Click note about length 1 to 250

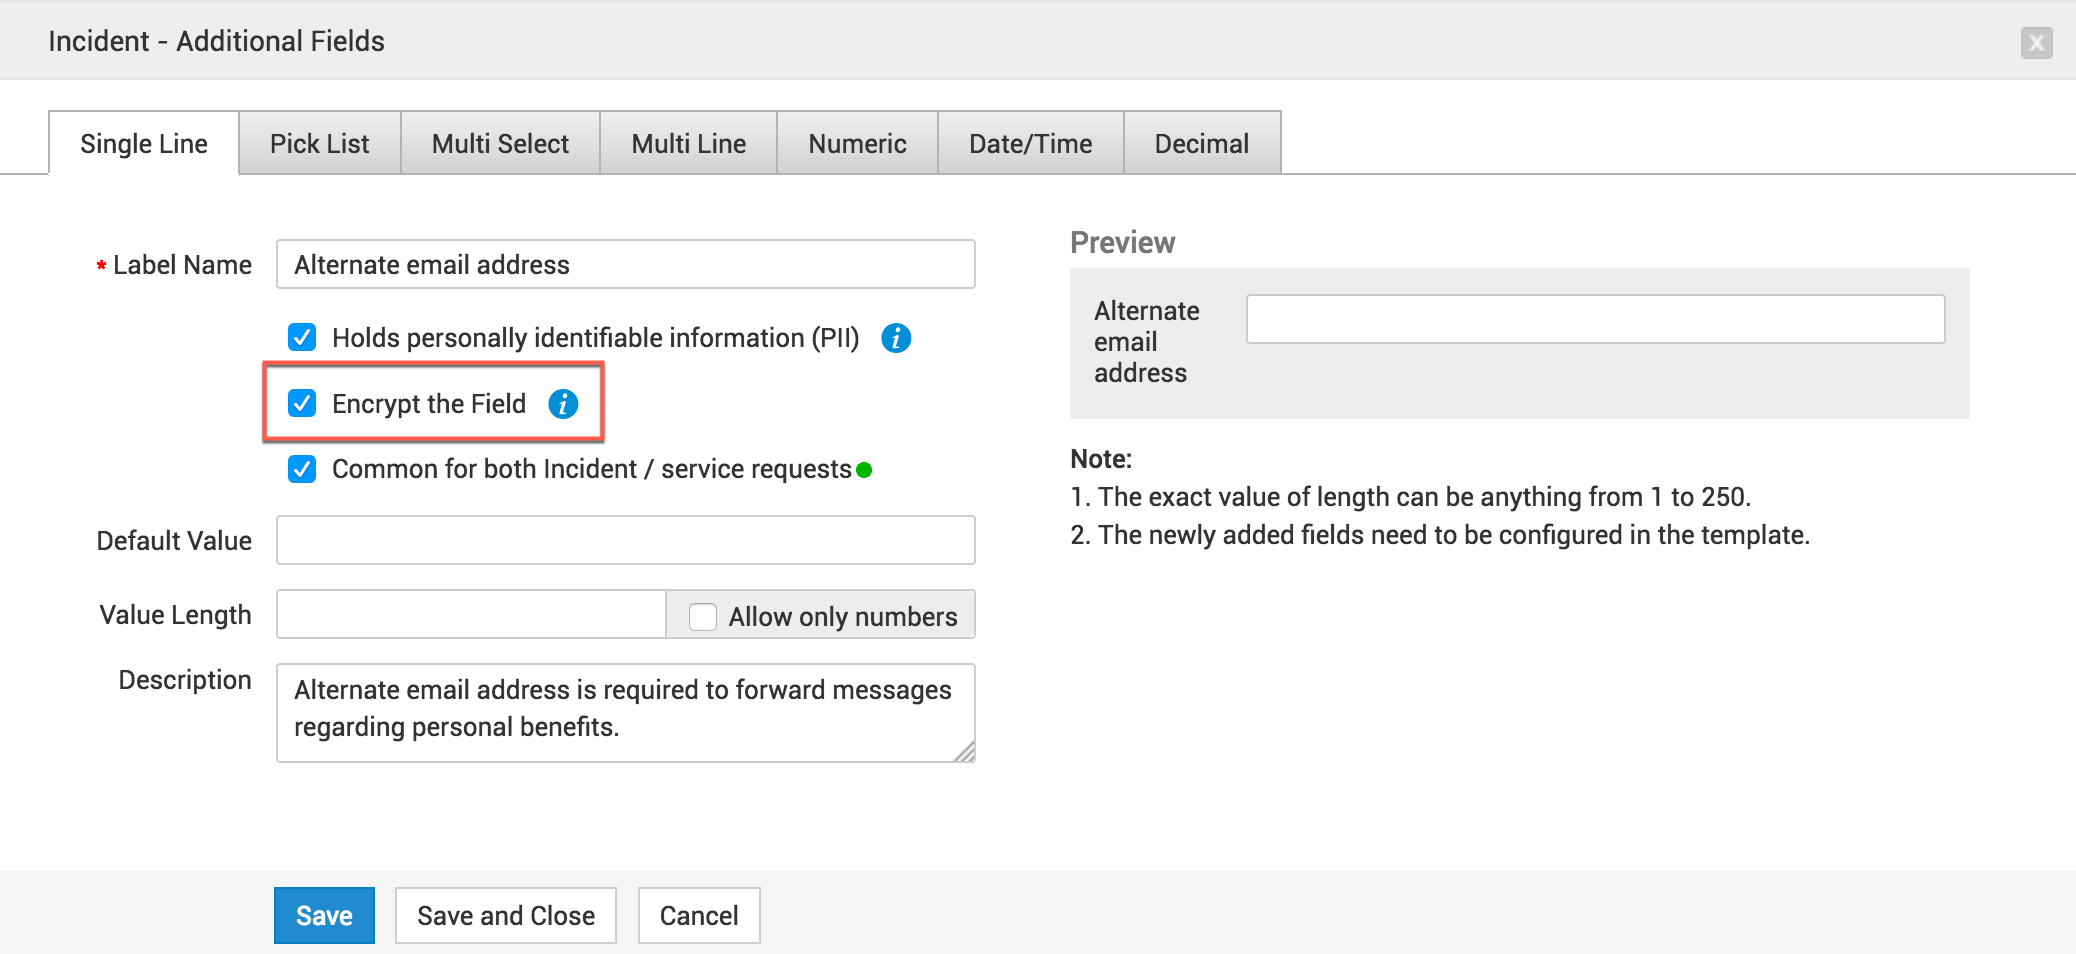1411,497
